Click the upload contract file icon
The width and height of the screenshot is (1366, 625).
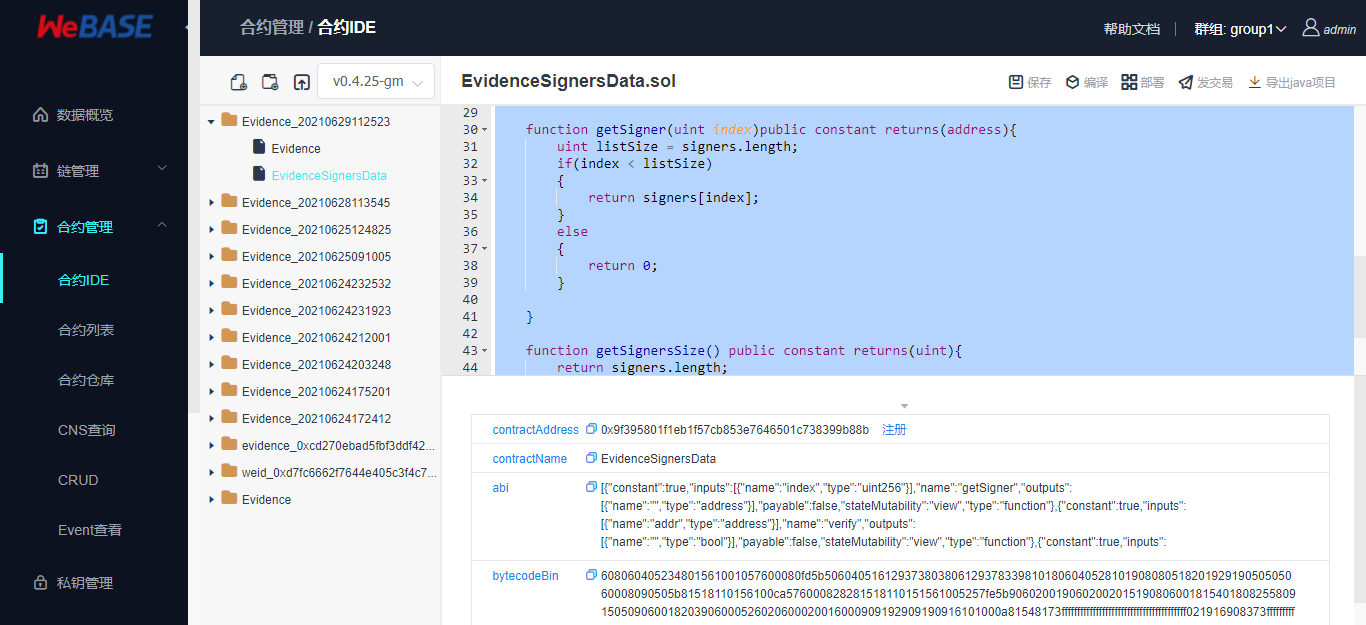point(301,82)
